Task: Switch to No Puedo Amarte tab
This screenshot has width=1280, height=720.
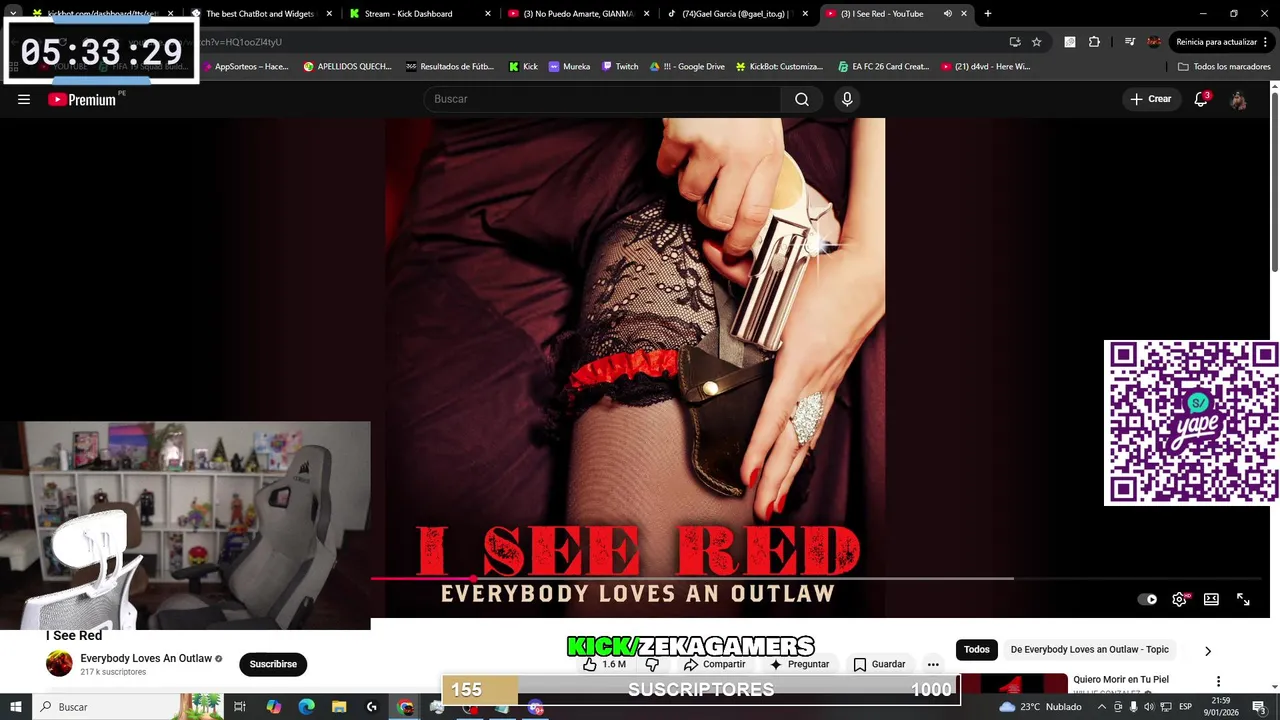Action: 579,14
